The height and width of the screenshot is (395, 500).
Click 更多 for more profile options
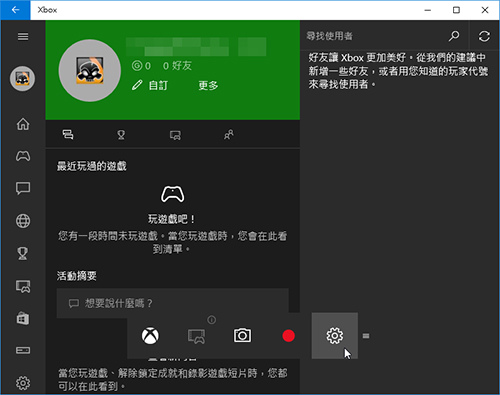coord(208,85)
